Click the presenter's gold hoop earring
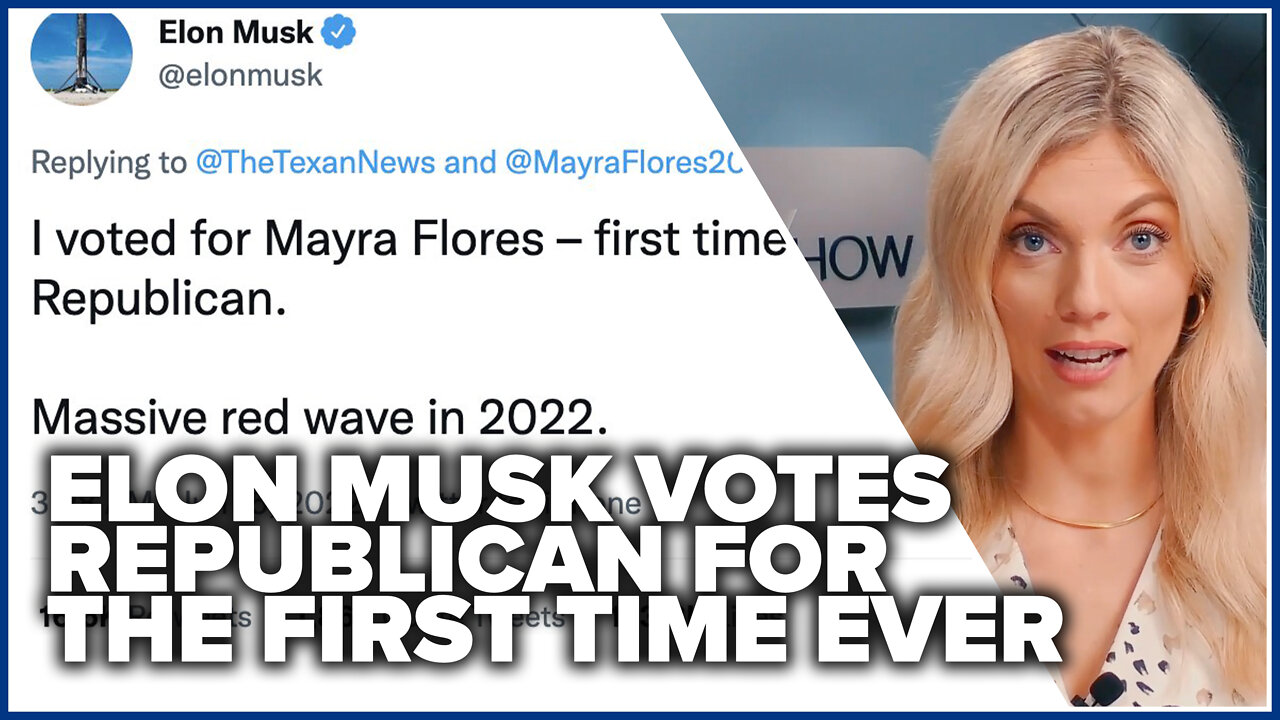This screenshot has width=1280, height=720. [1194, 312]
